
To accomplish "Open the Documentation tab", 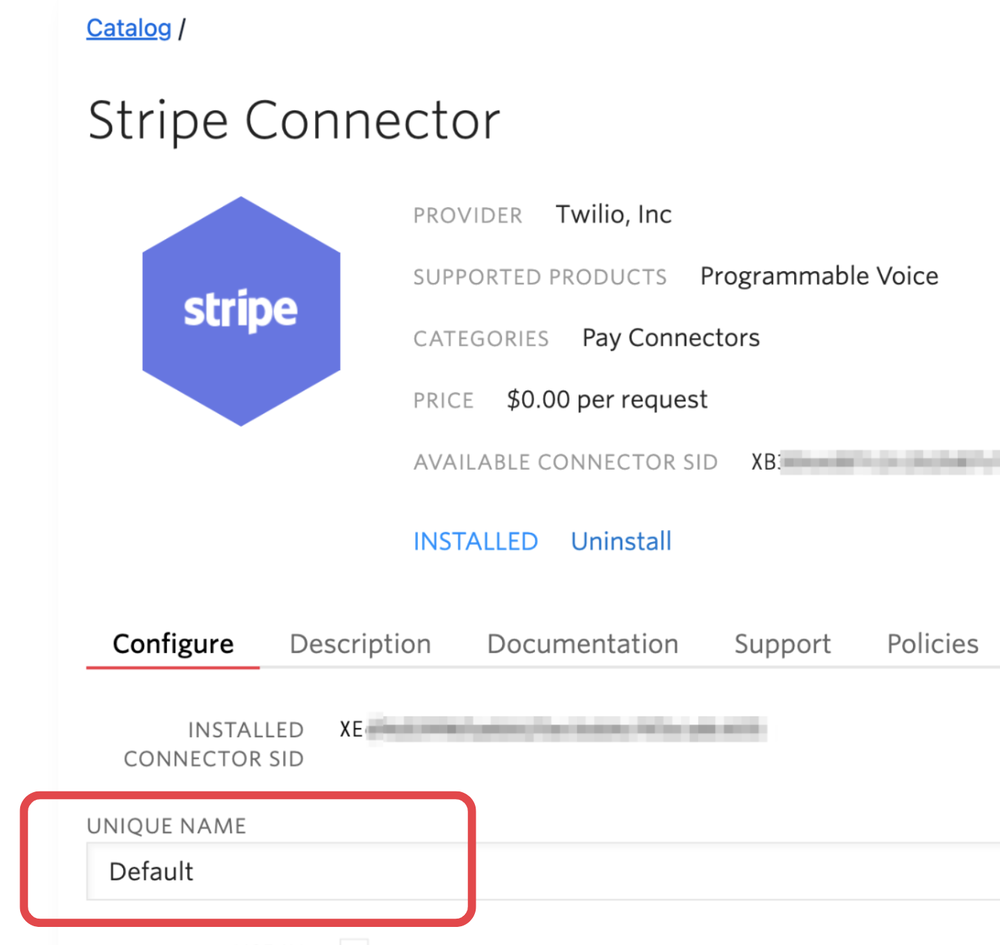I will coord(582,644).
